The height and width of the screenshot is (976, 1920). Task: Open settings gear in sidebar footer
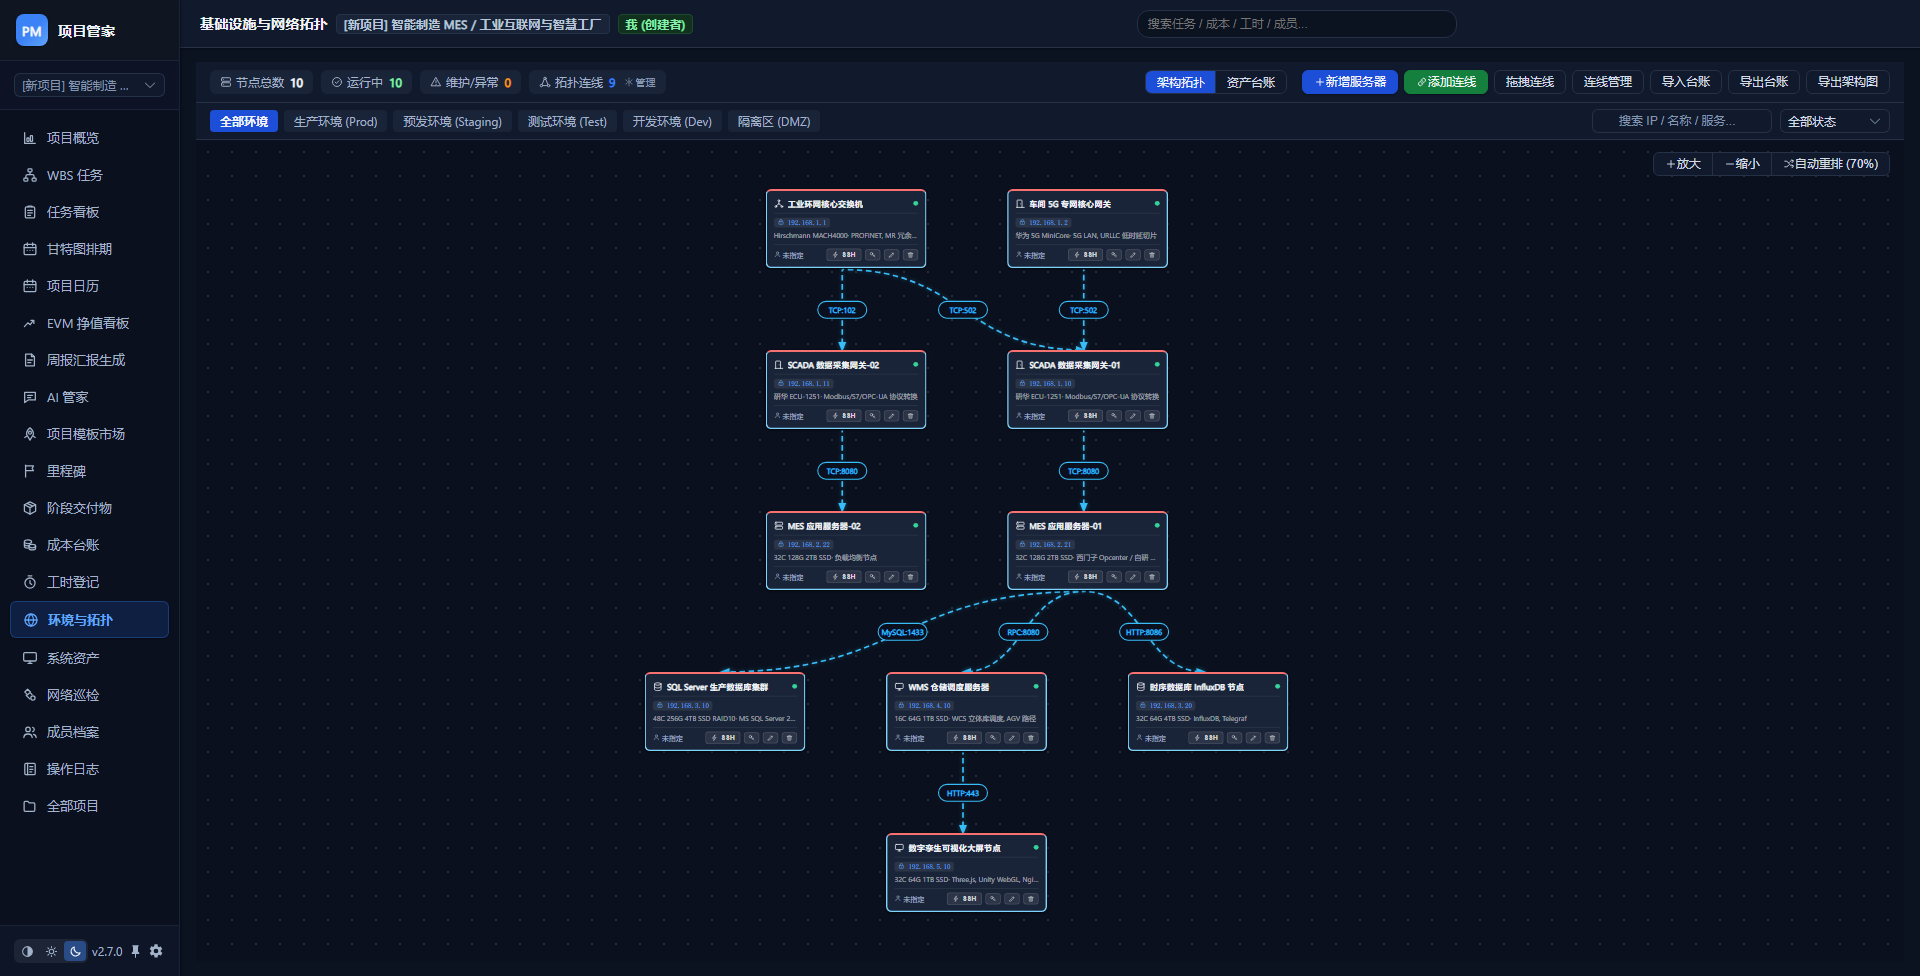click(156, 951)
